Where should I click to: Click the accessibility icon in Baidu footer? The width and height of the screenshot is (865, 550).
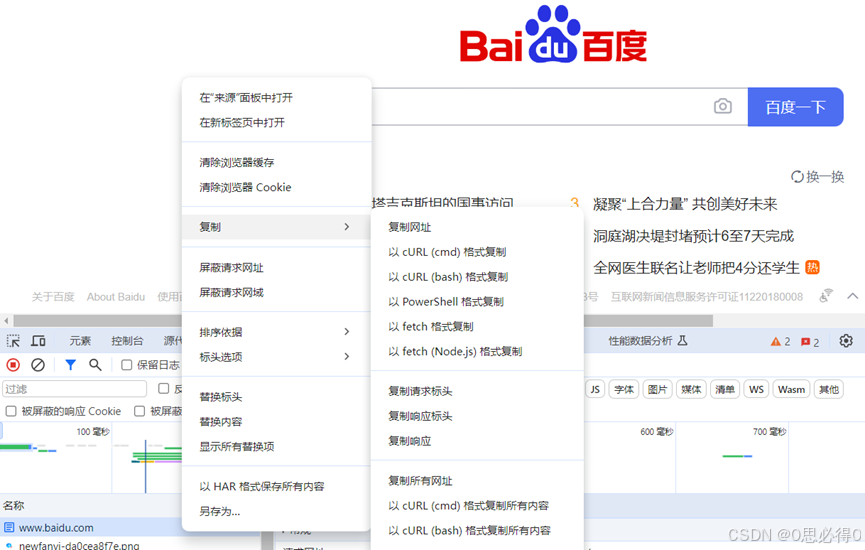click(826, 296)
